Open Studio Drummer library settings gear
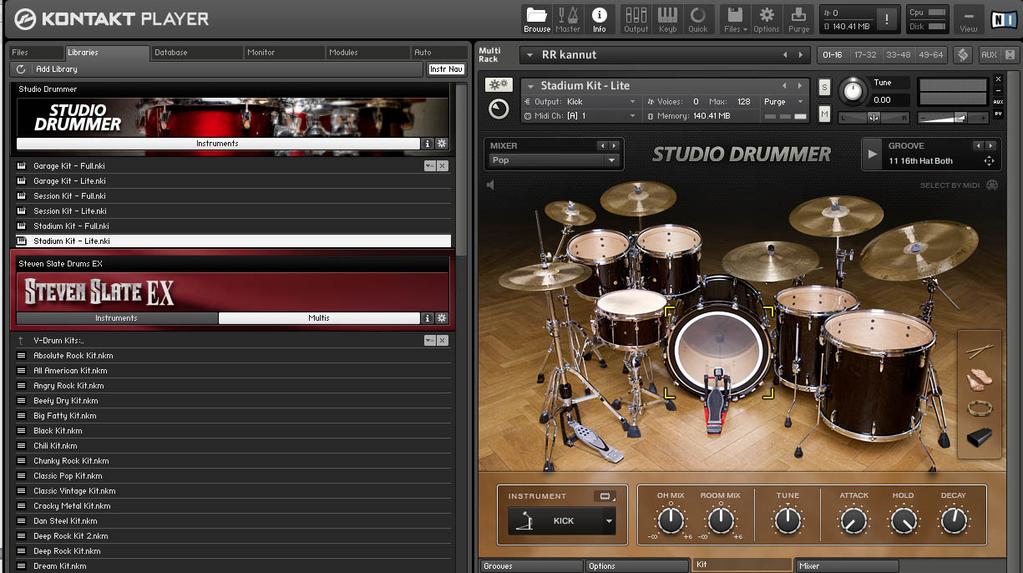The width and height of the screenshot is (1023, 573). 442,144
